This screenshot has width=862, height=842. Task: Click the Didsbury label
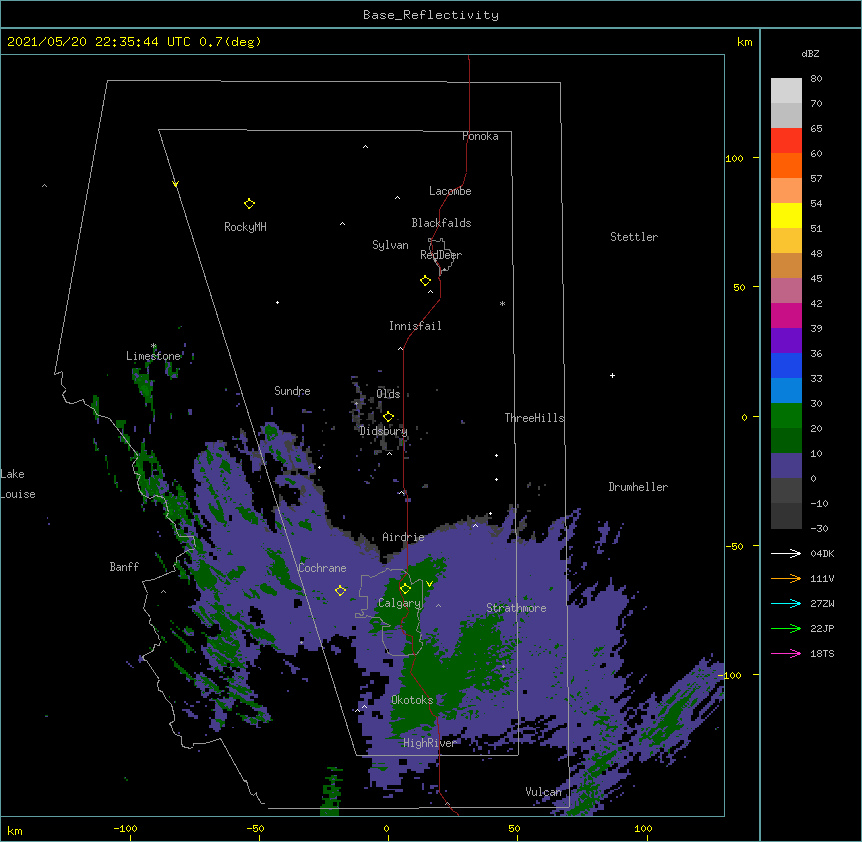pos(384,431)
